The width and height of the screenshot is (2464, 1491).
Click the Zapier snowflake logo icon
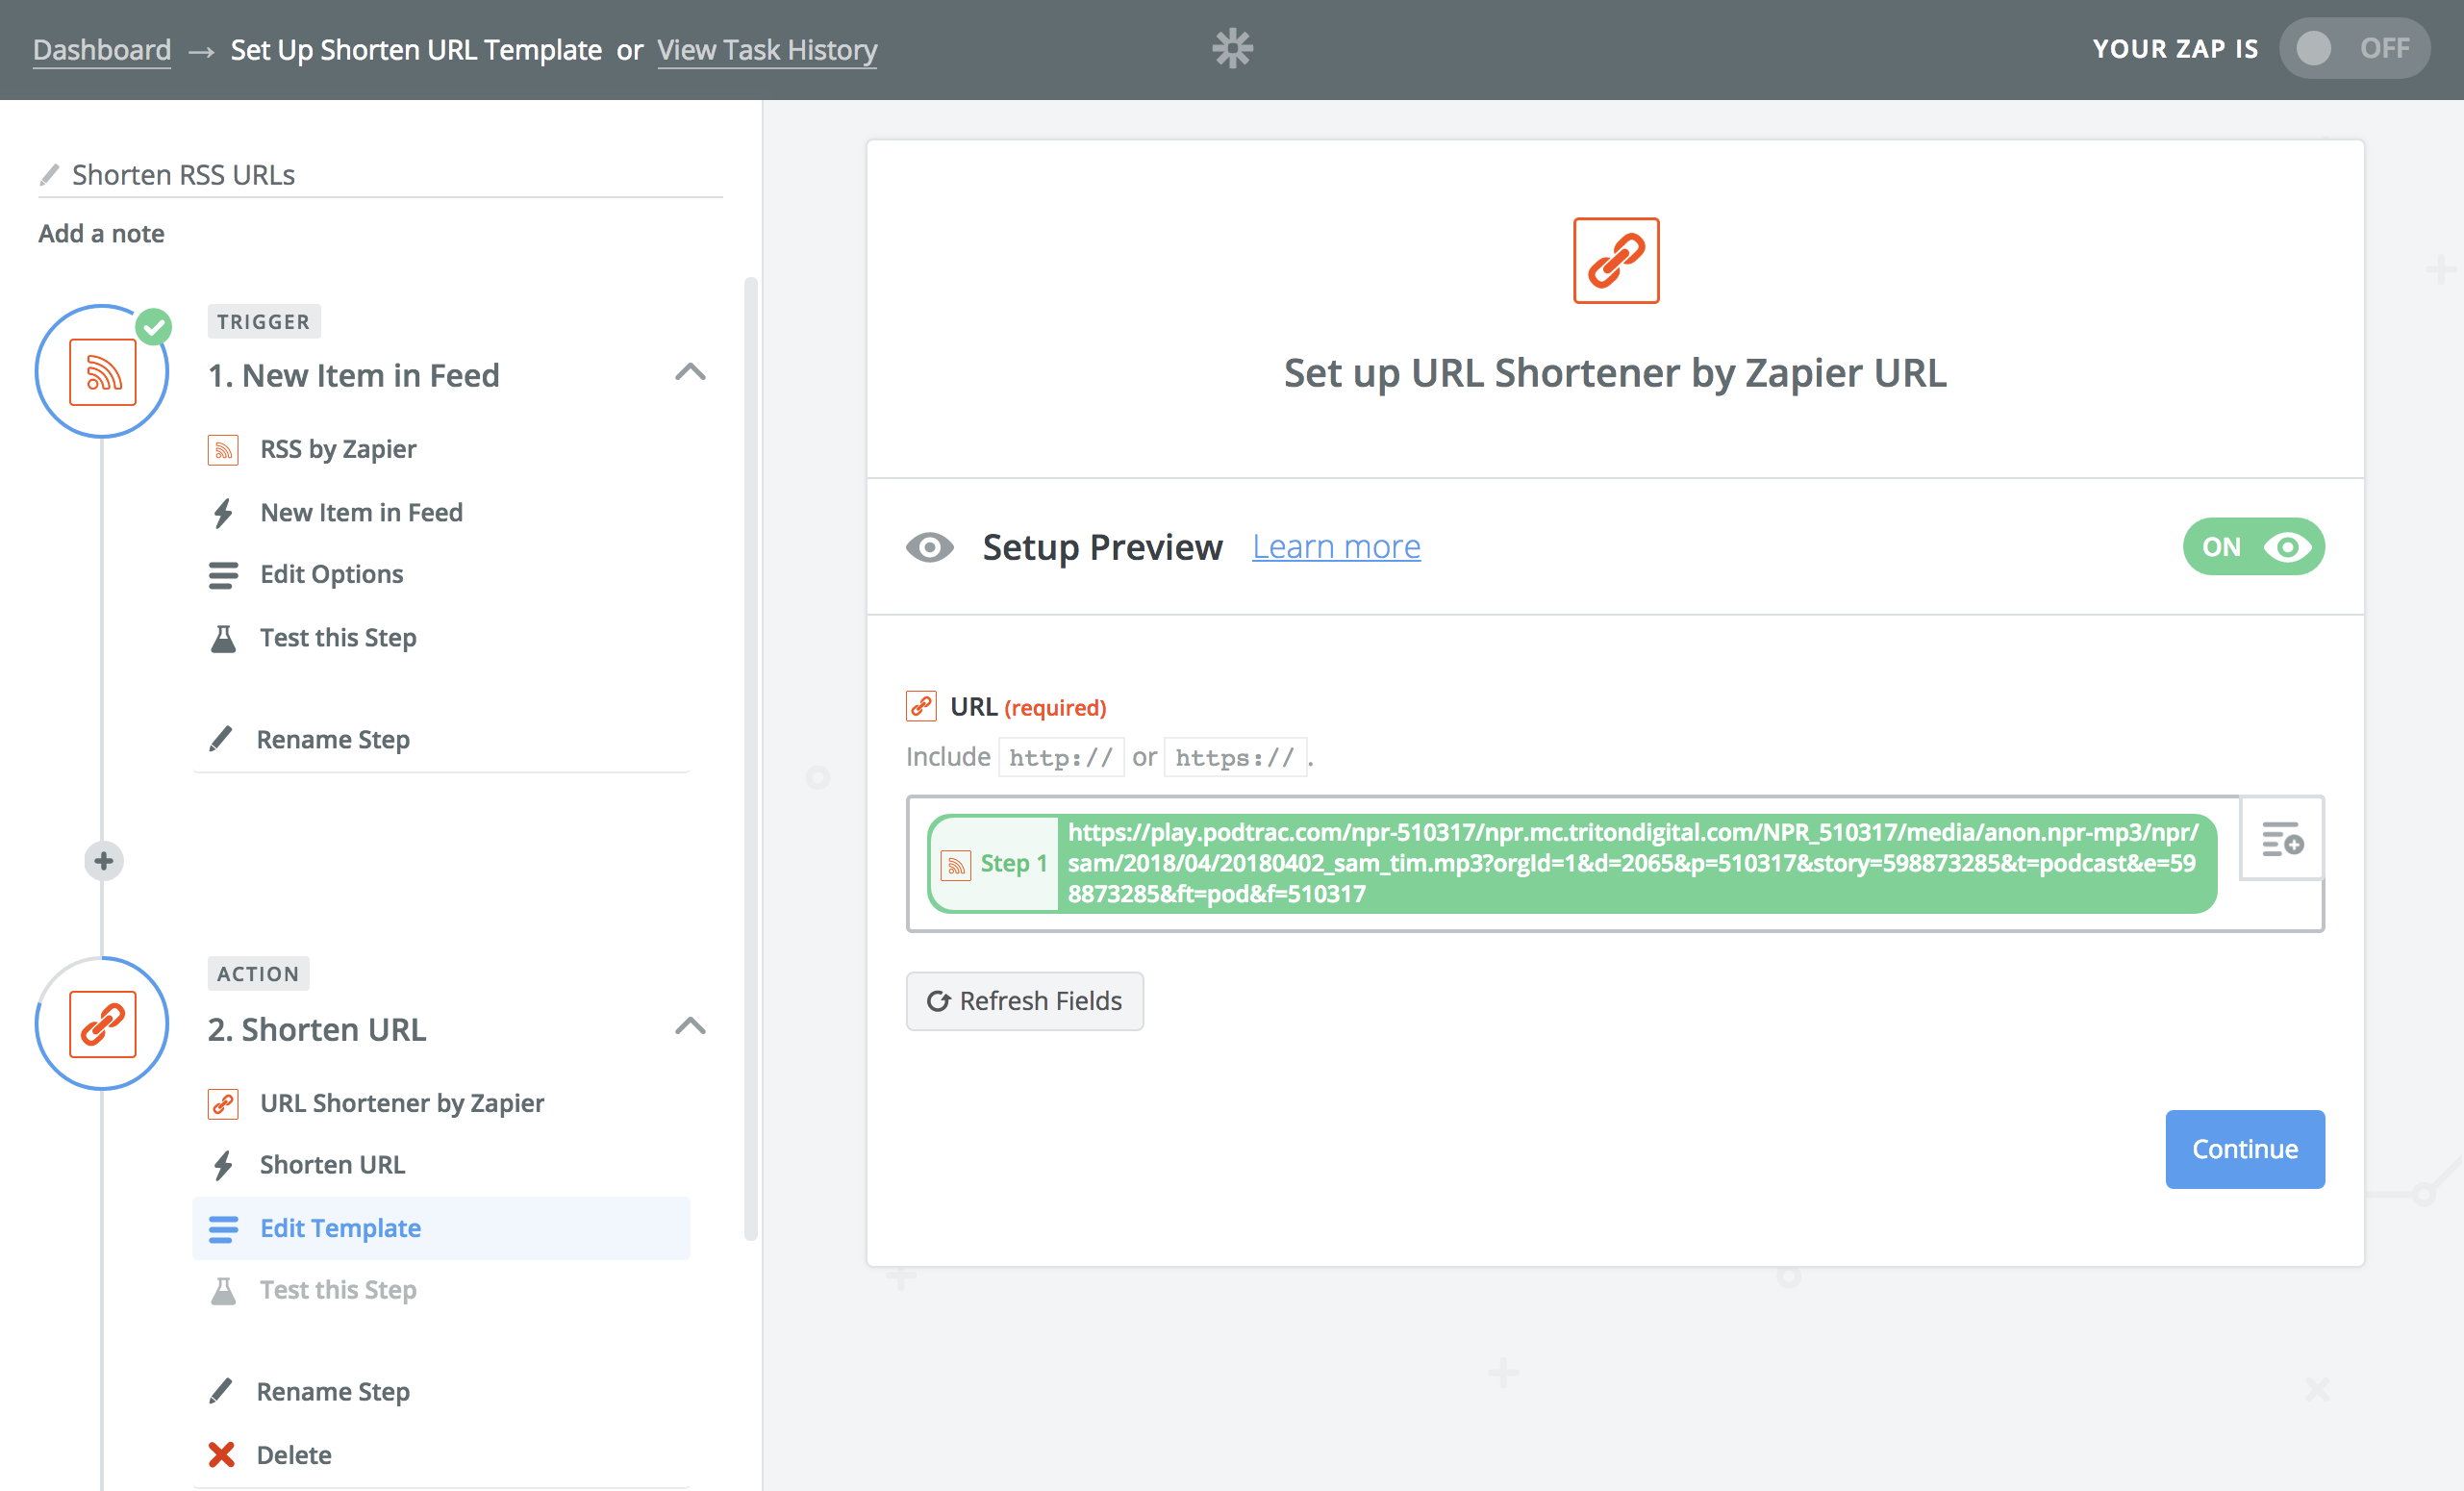point(1230,47)
